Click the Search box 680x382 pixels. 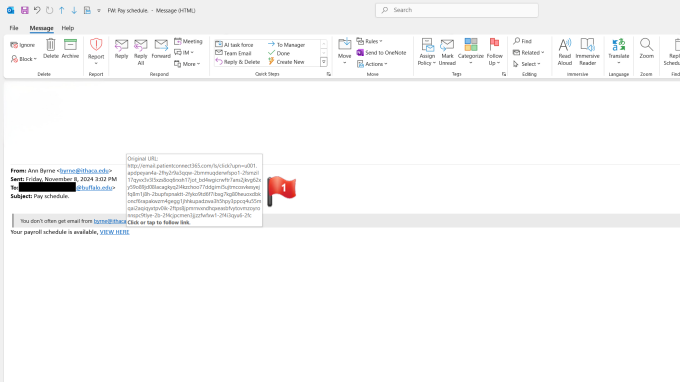click(x=457, y=10)
